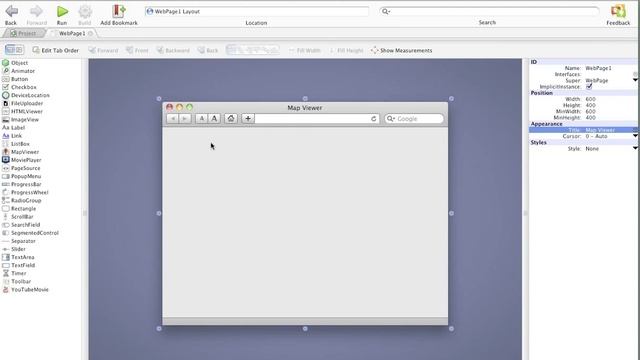Click the Width value 600

(591, 99)
